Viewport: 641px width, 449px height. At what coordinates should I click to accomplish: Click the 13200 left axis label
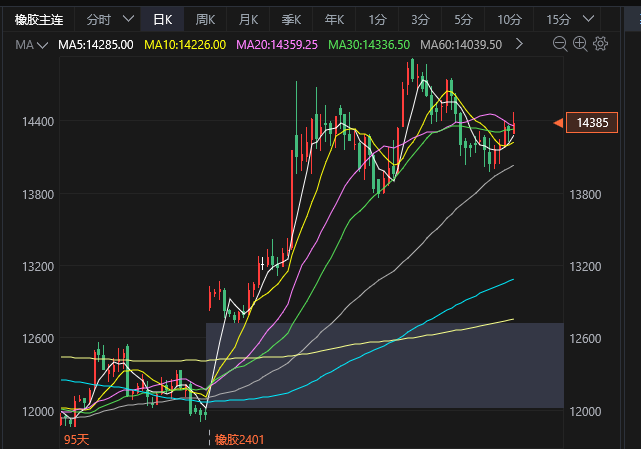[x=38, y=267]
